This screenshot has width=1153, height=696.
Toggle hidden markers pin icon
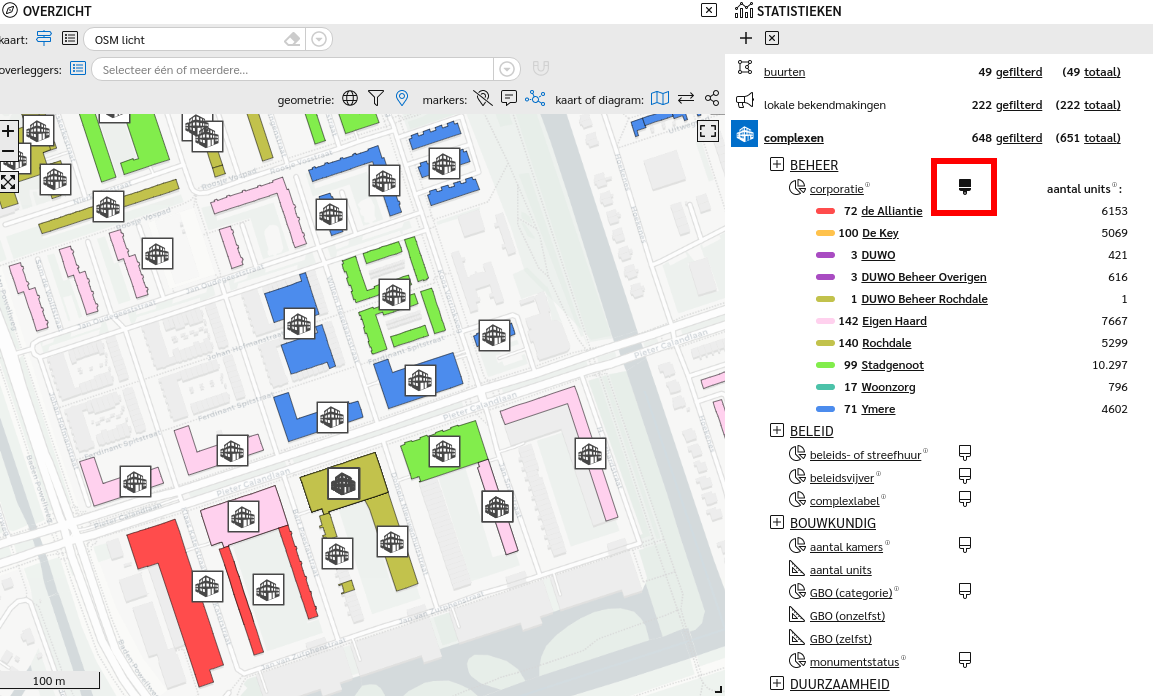(x=482, y=98)
